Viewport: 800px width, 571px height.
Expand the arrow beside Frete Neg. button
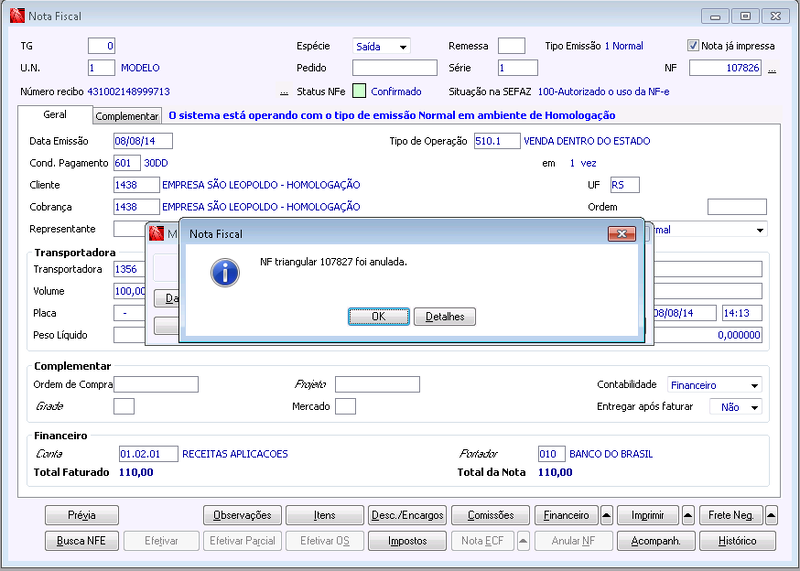click(771, 515)
